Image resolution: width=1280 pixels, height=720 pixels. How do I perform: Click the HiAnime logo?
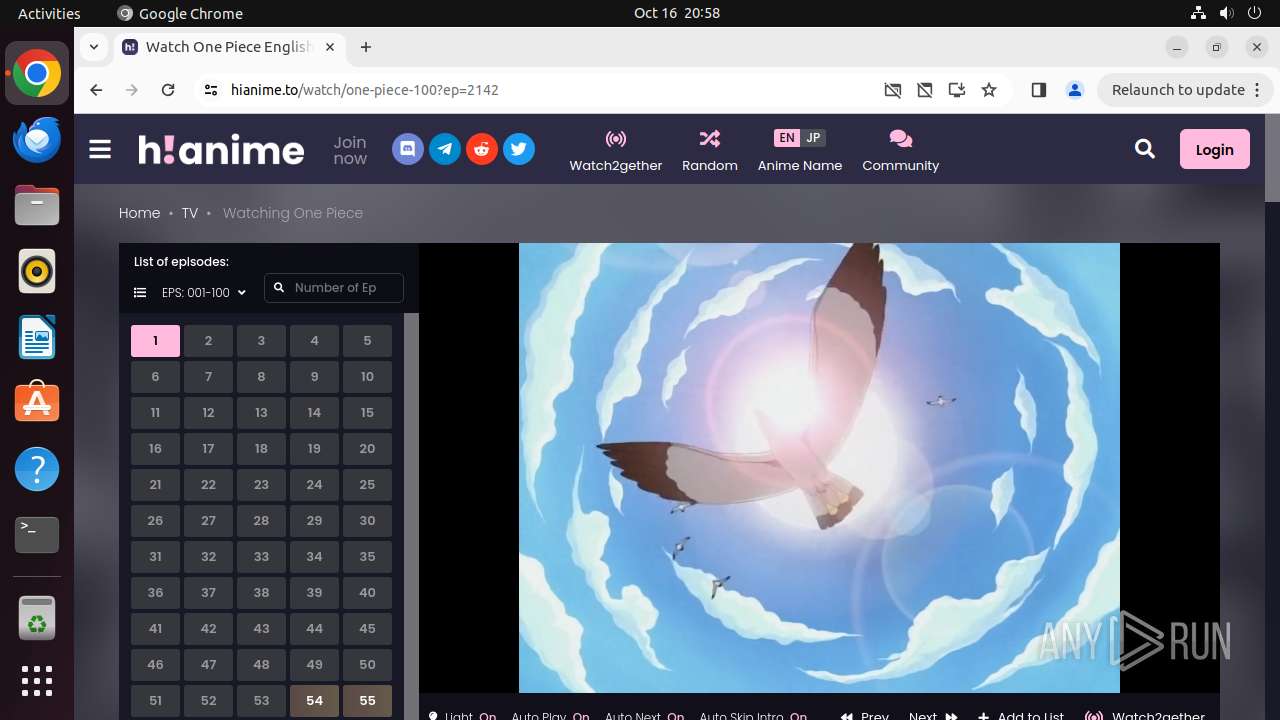[221, 150]
